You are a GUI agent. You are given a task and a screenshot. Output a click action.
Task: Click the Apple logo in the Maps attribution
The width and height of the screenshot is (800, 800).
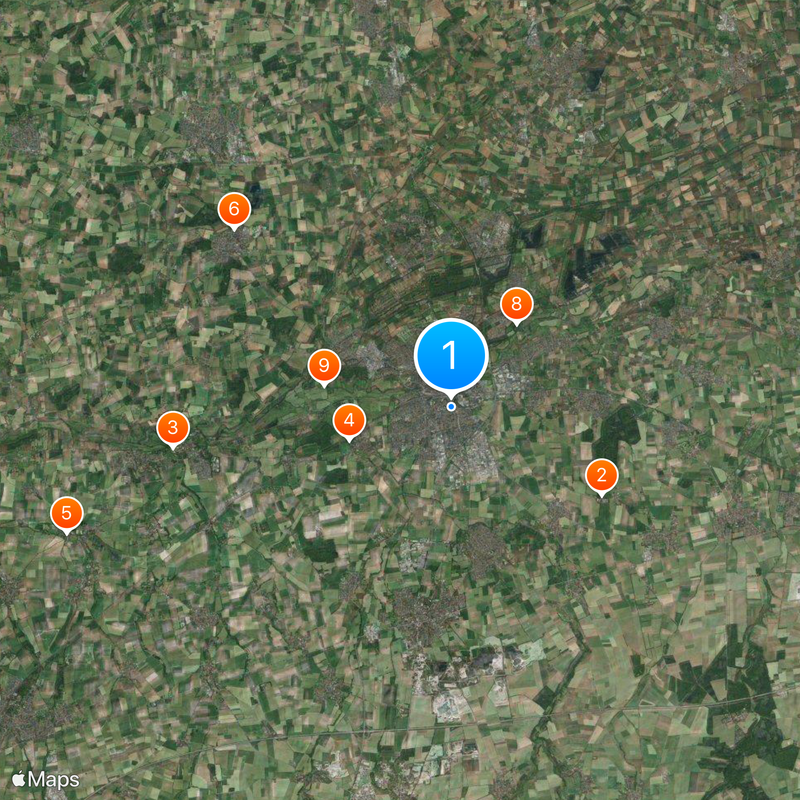18,779
